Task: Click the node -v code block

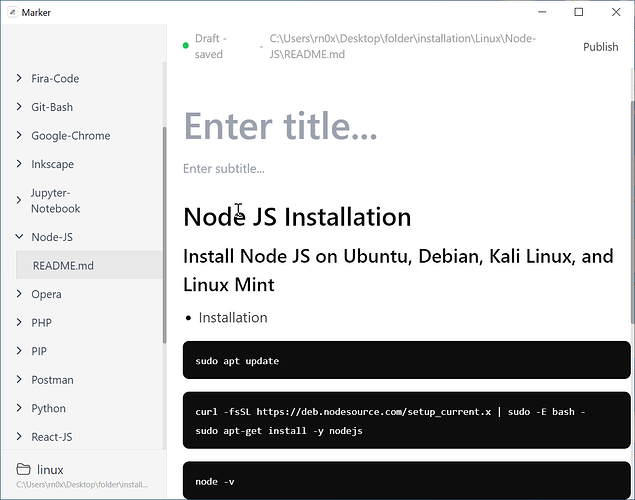Action: point(407,481)
